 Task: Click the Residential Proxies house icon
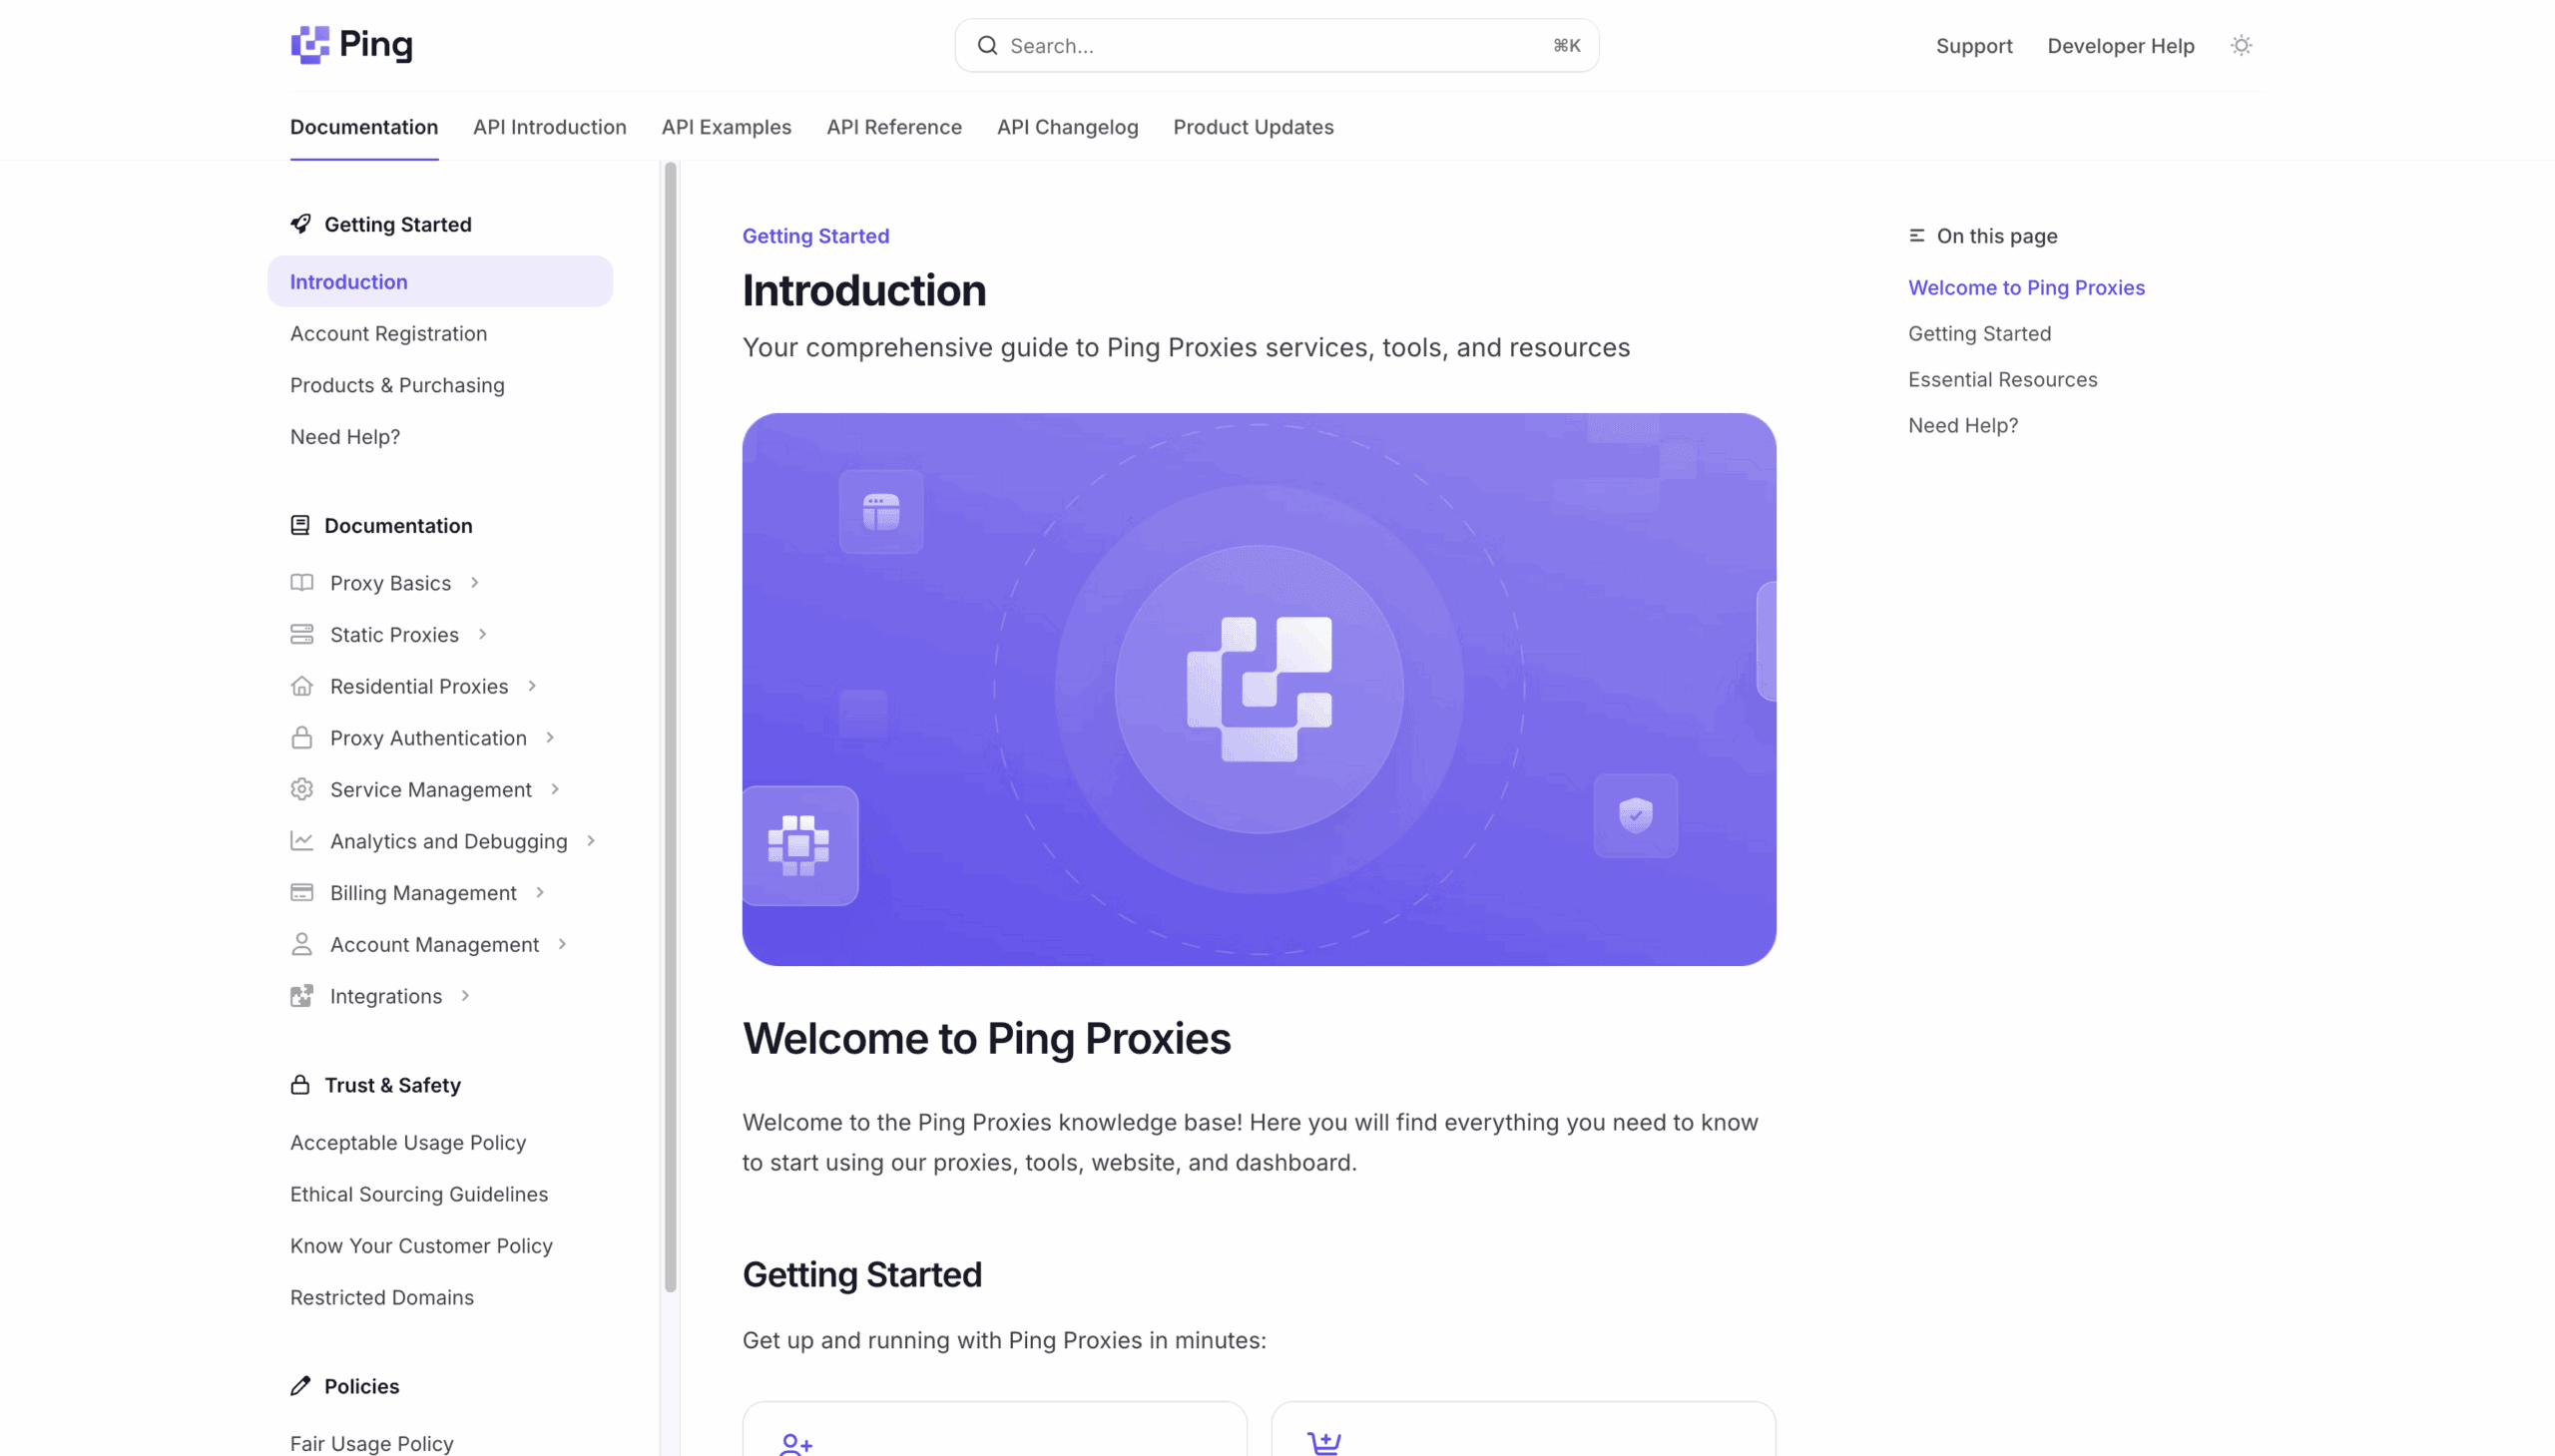click(x=301, y=686)
